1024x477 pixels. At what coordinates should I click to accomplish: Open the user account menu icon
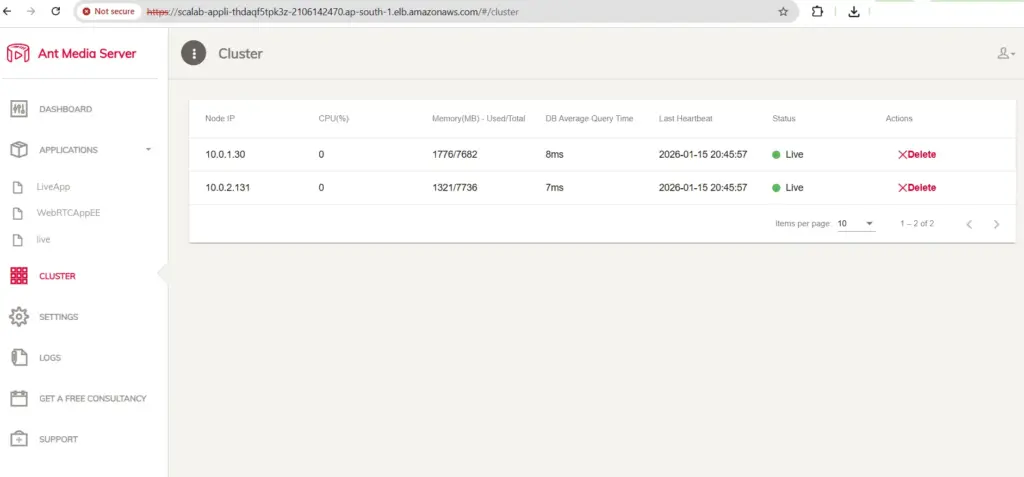click(x=1005, y=54)
